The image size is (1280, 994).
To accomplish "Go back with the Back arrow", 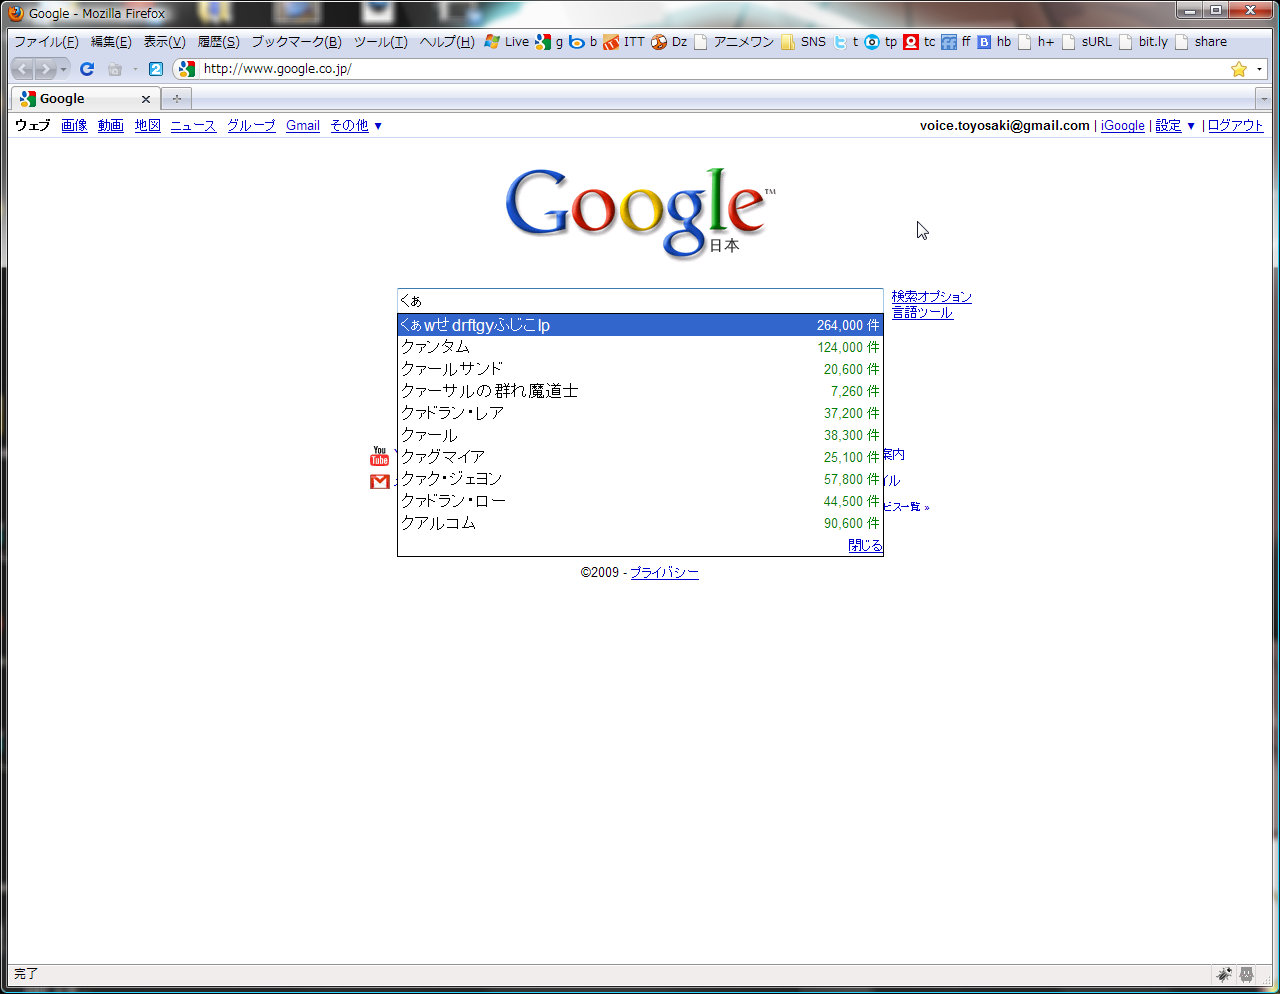I will pos(22,69).
